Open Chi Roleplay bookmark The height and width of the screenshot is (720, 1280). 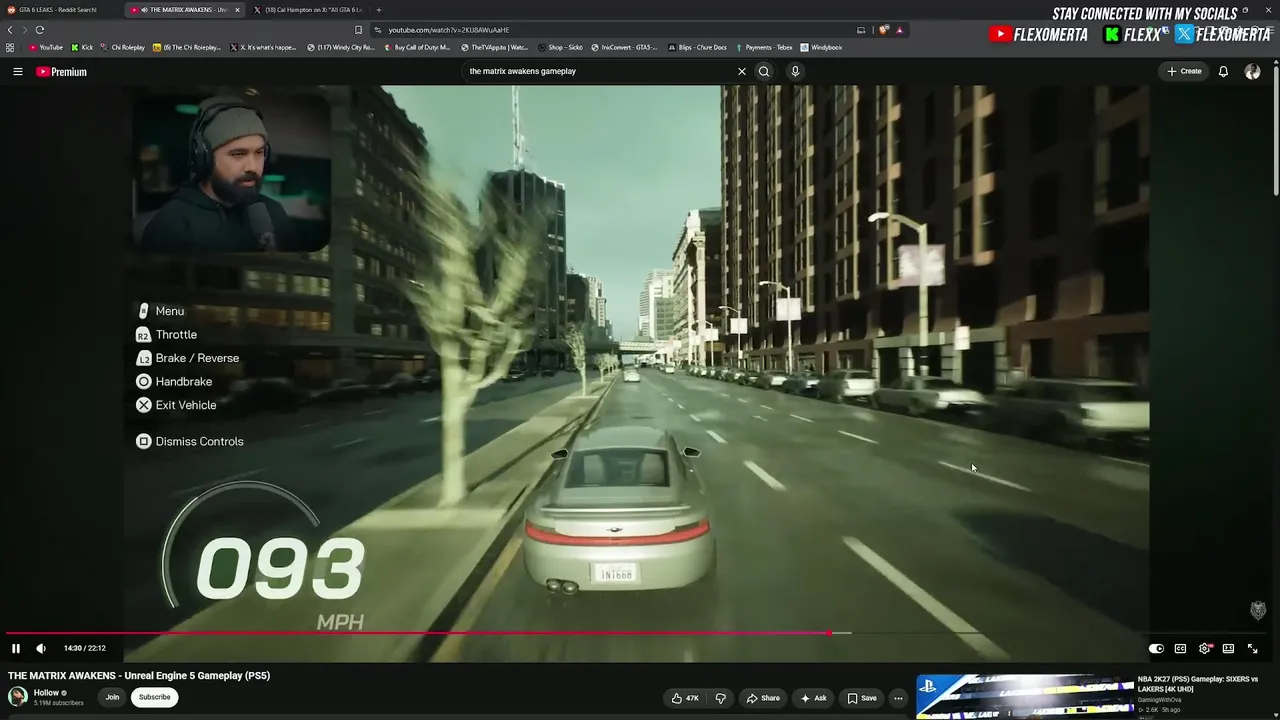pos(122,47)
